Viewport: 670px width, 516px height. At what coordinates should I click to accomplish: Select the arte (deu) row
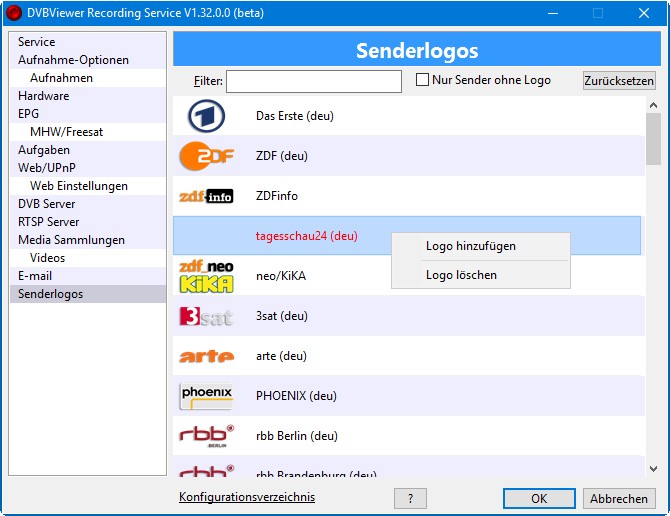[x=408, y=356]
